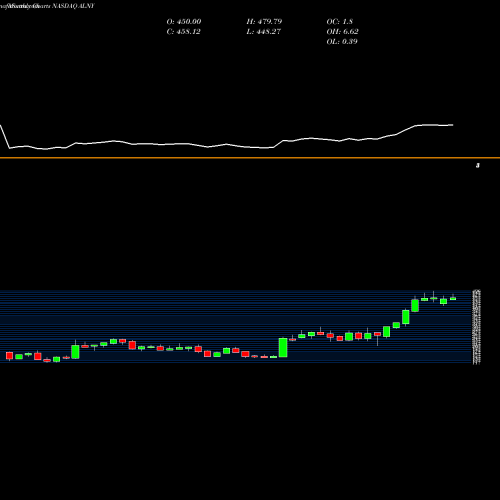Select the open value O: 450.00
Image resolution: width=500 pixels, height=500 pixels.
[184, 22]
